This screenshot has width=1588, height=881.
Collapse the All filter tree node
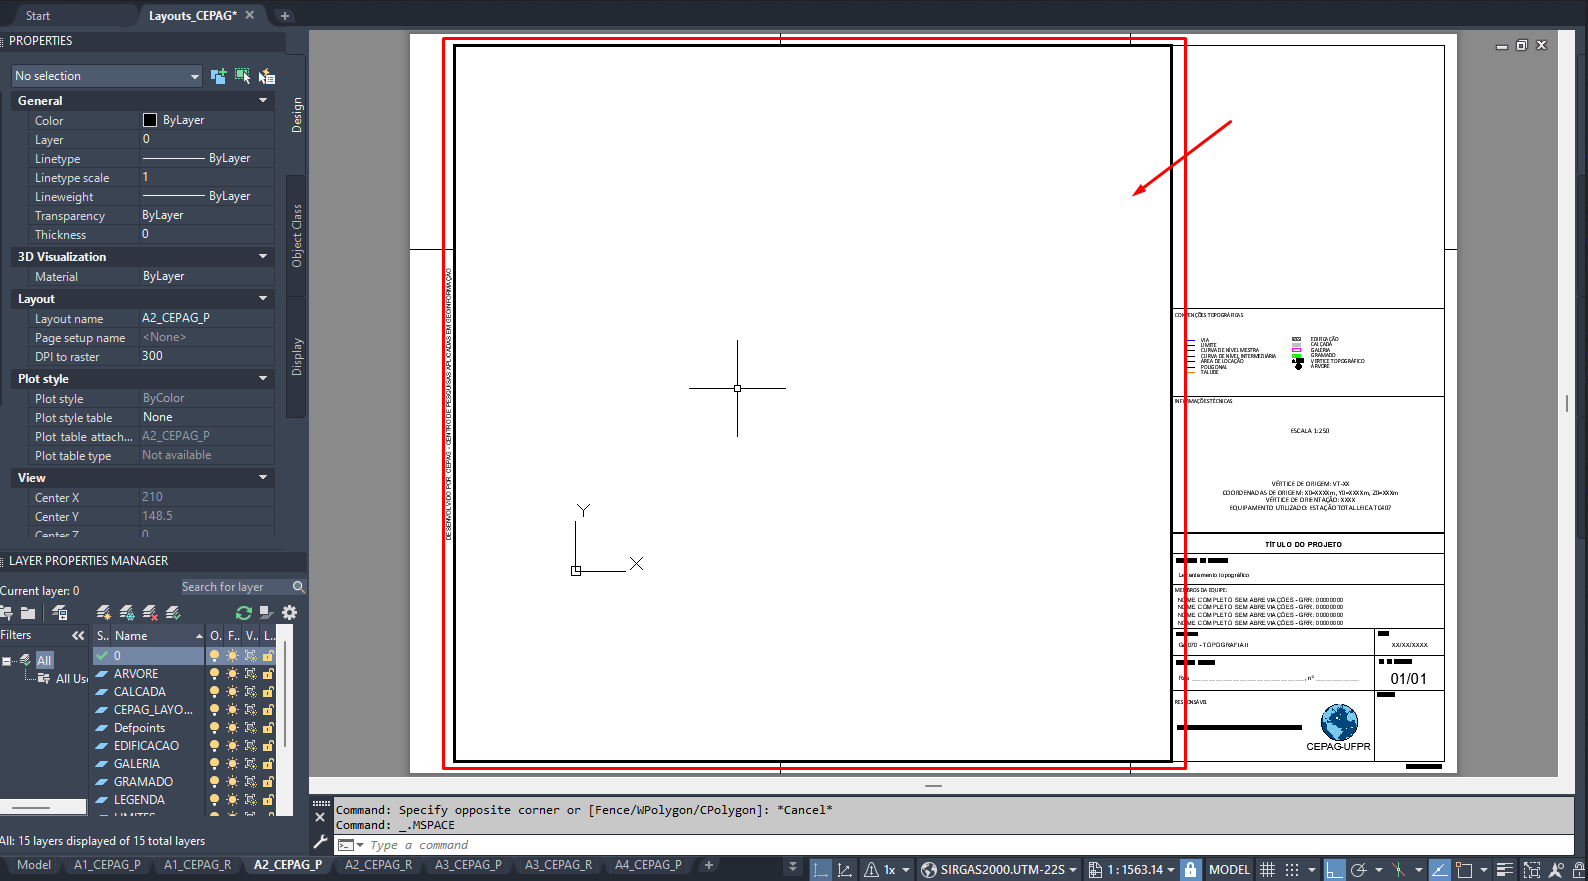(x=7, y=661)
